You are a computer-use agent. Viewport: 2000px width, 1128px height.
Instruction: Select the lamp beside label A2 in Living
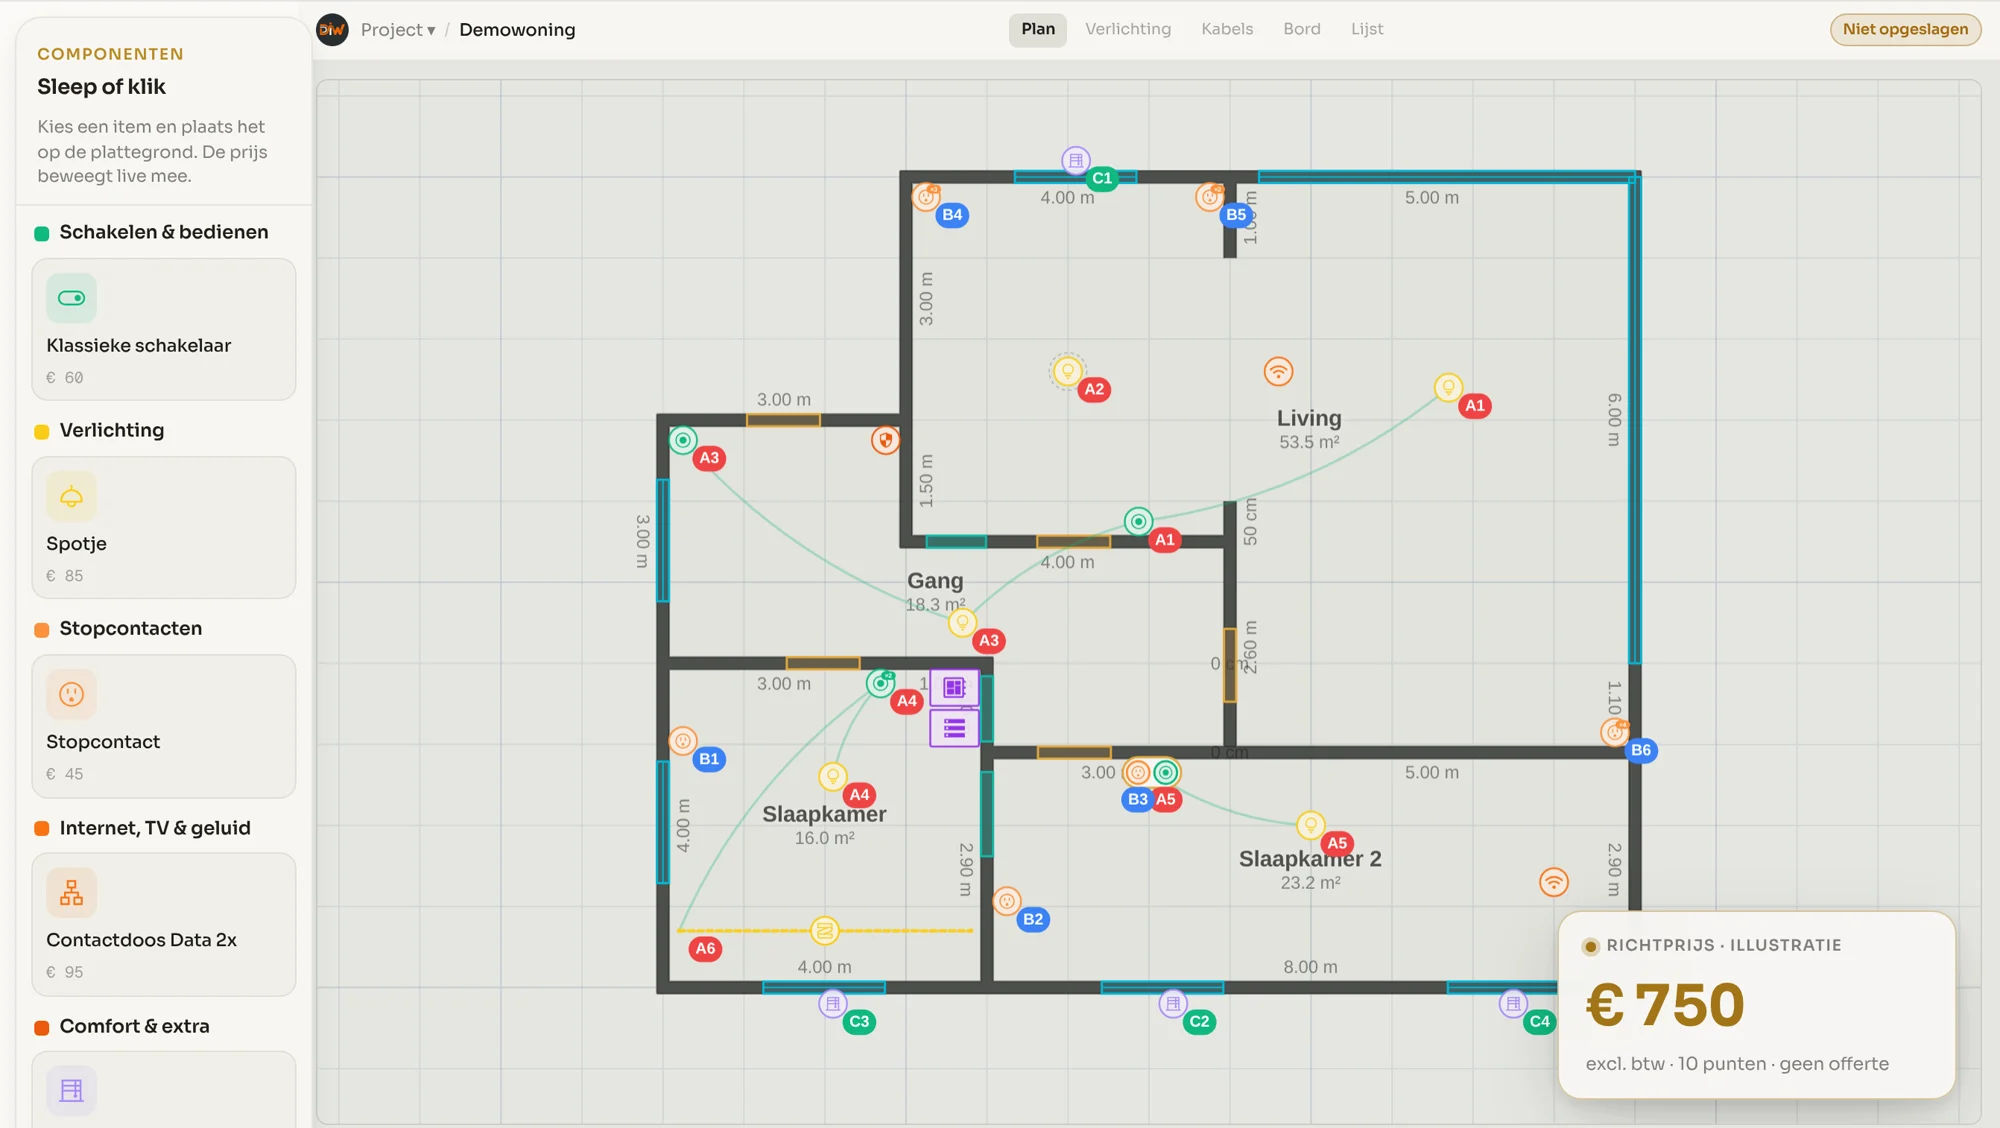pos(1067,372)
